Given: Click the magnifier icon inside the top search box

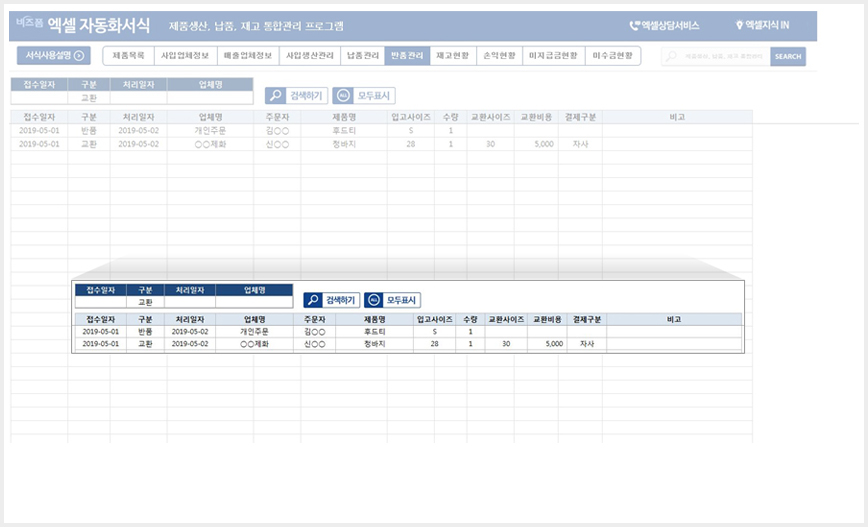Looking at the screenshot, I should 671,56.
